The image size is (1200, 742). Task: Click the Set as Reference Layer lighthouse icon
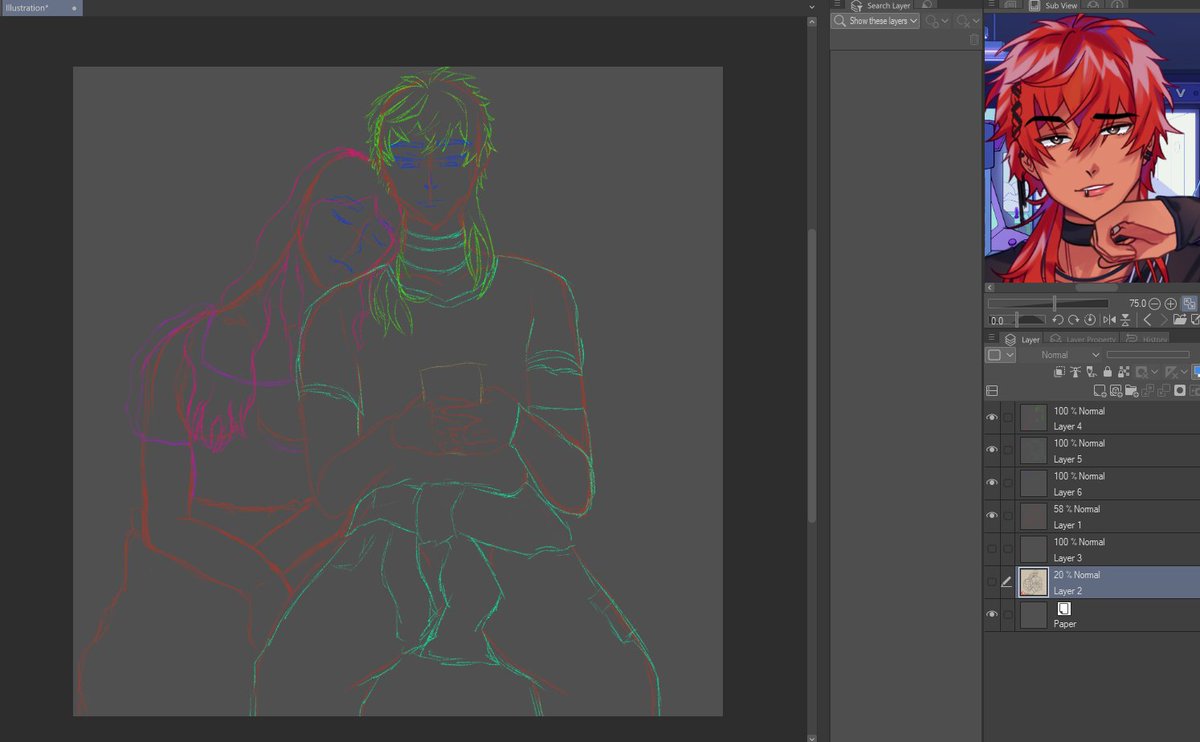pyautogui.click(x=1076, y=372)
